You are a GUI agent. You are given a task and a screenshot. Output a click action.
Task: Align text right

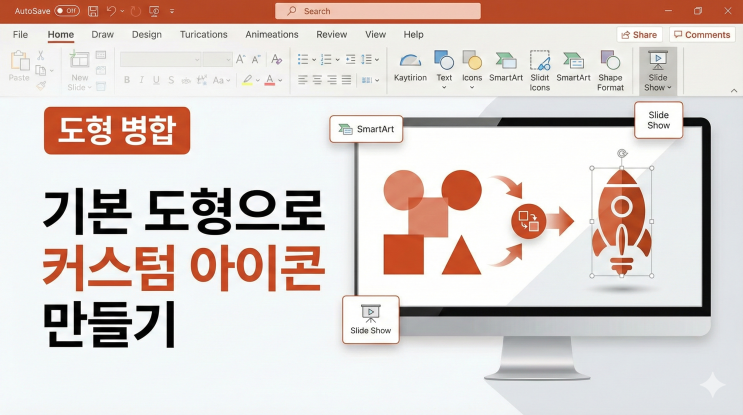(332, 80)
